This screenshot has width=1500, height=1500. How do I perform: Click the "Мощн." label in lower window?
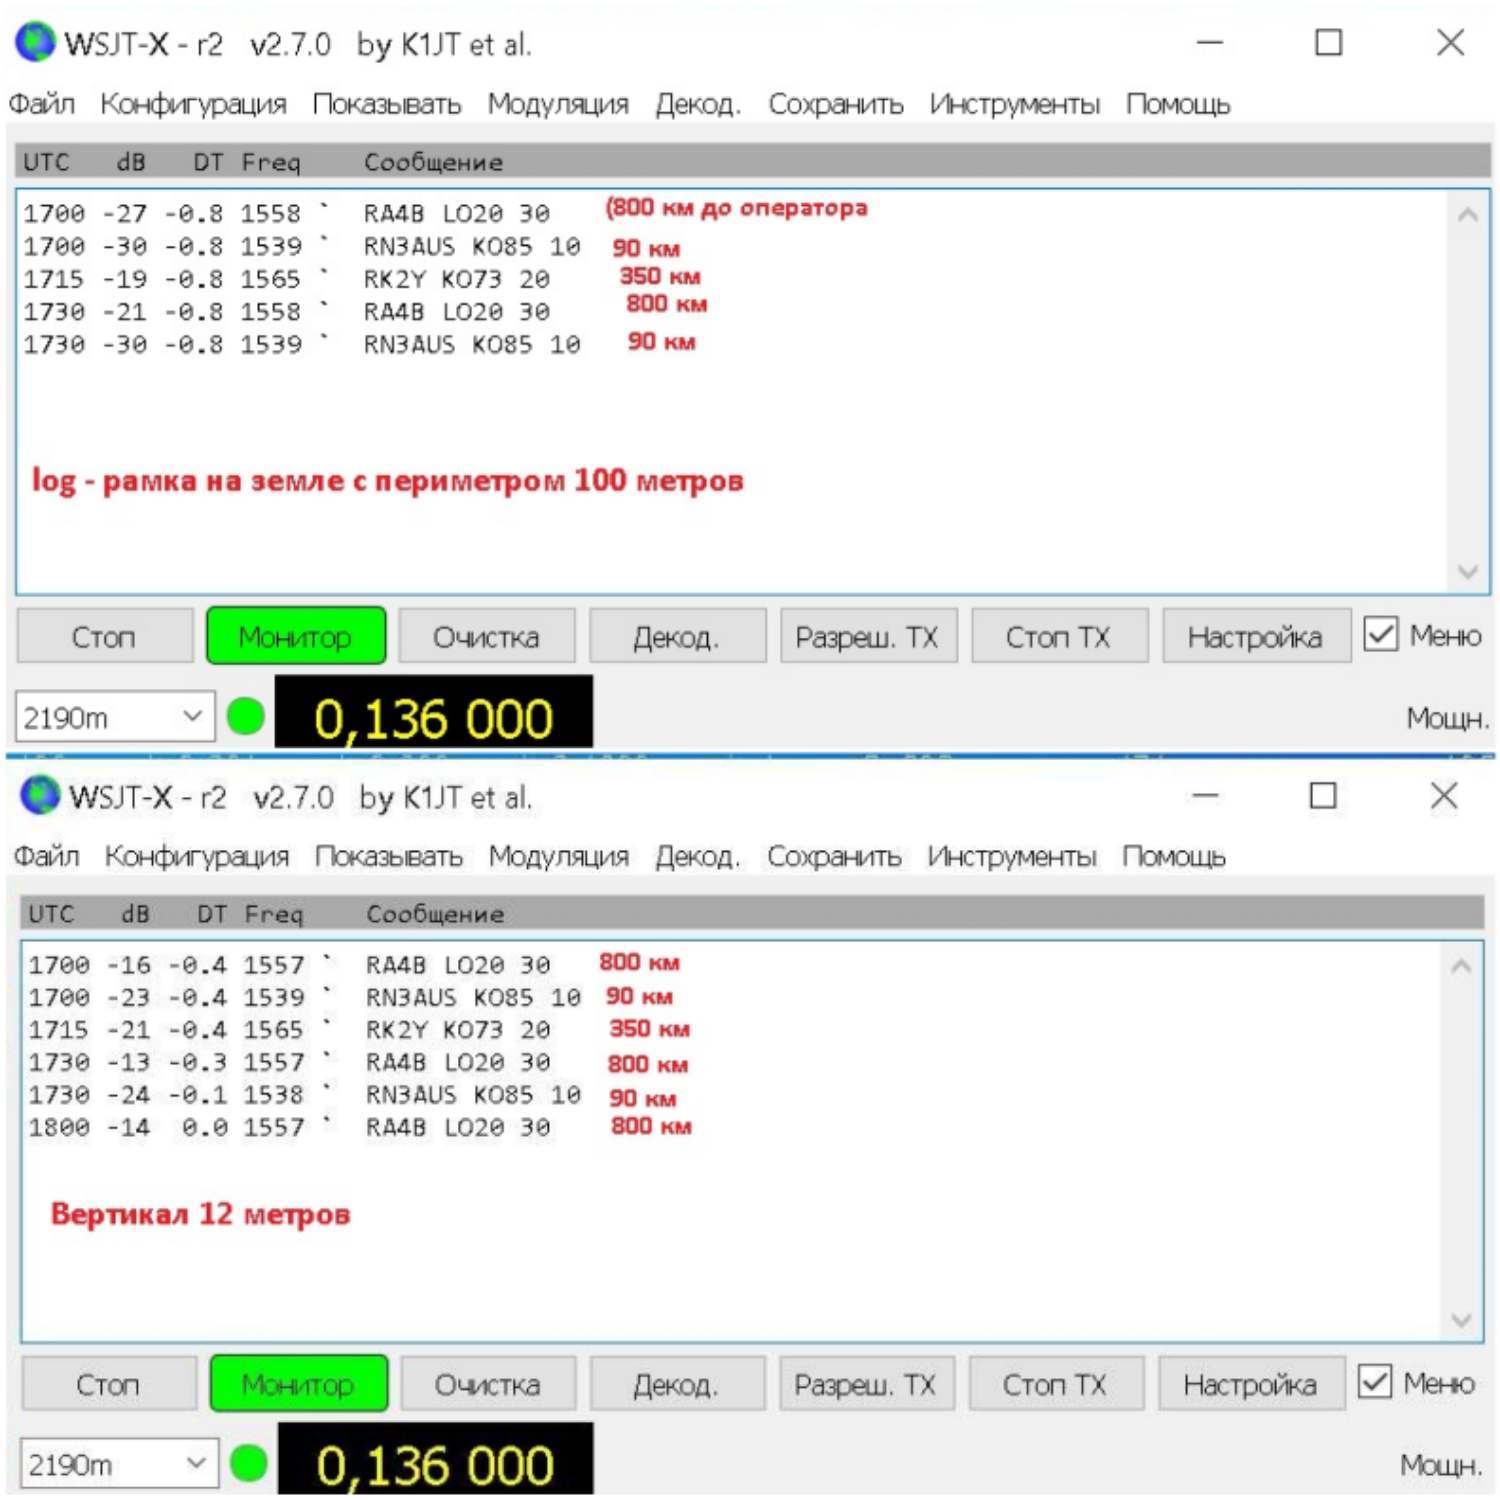click(1441, 1464)
